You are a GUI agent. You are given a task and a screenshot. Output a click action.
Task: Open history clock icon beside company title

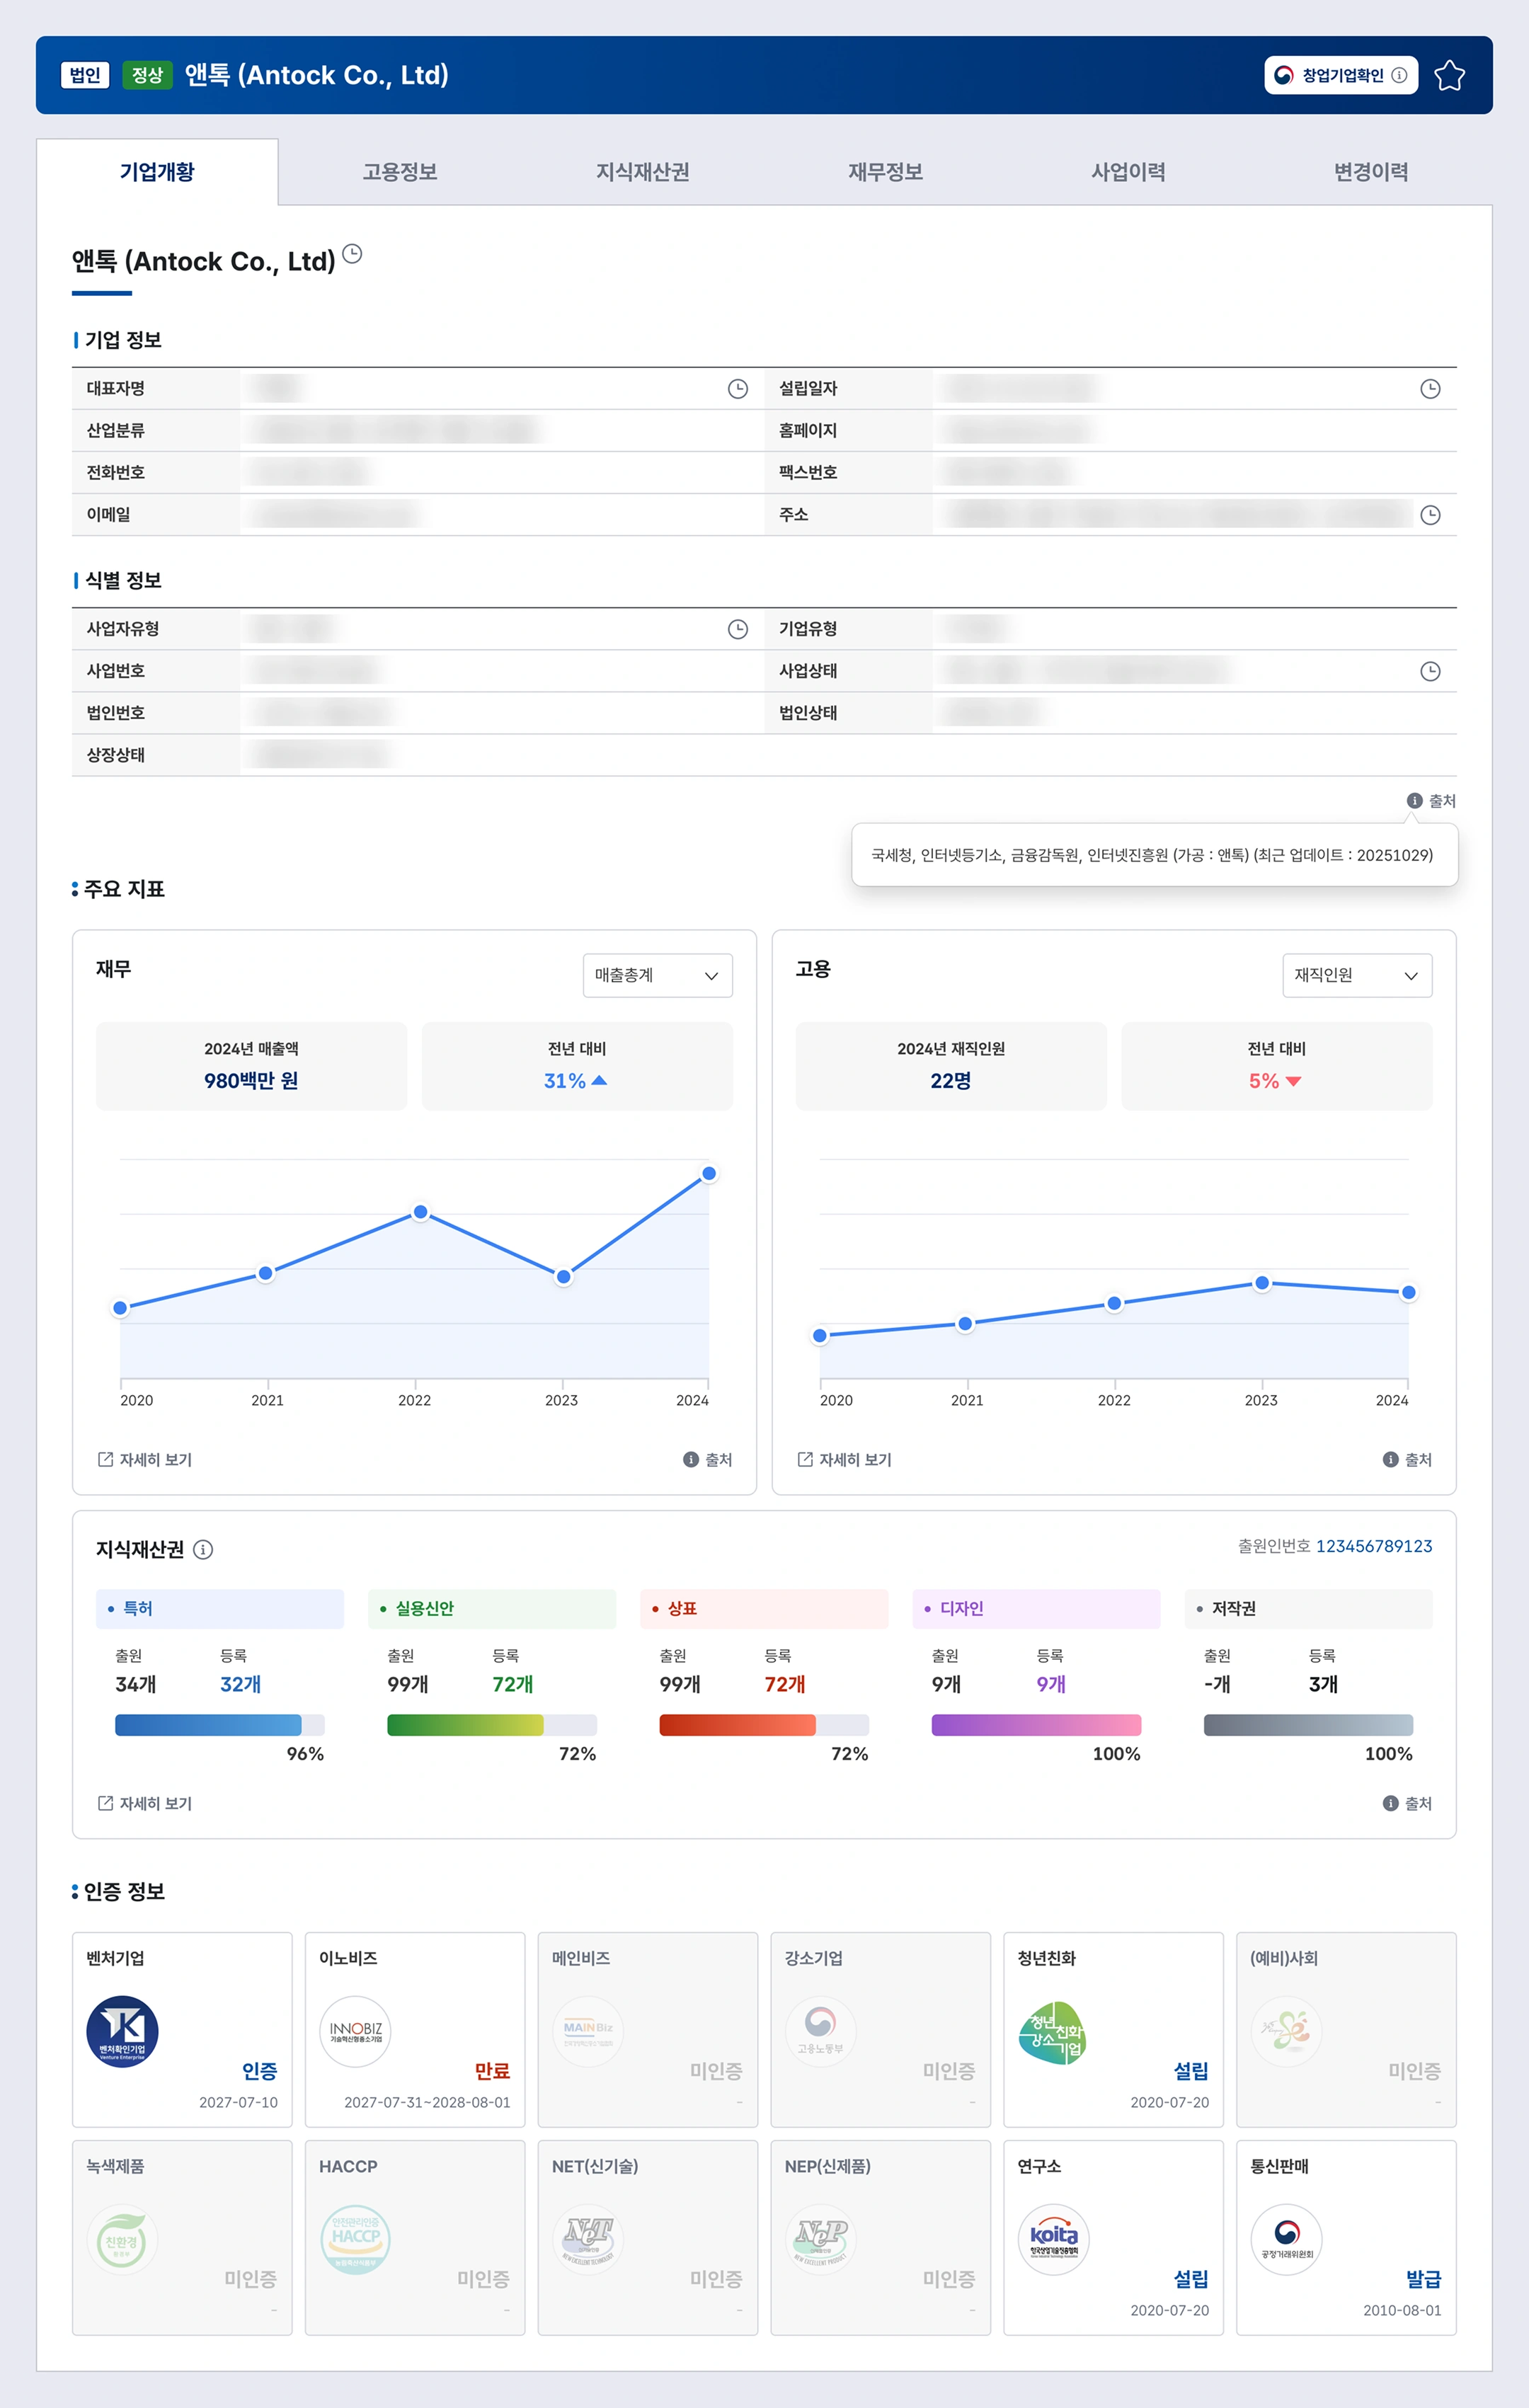point(352,254)
